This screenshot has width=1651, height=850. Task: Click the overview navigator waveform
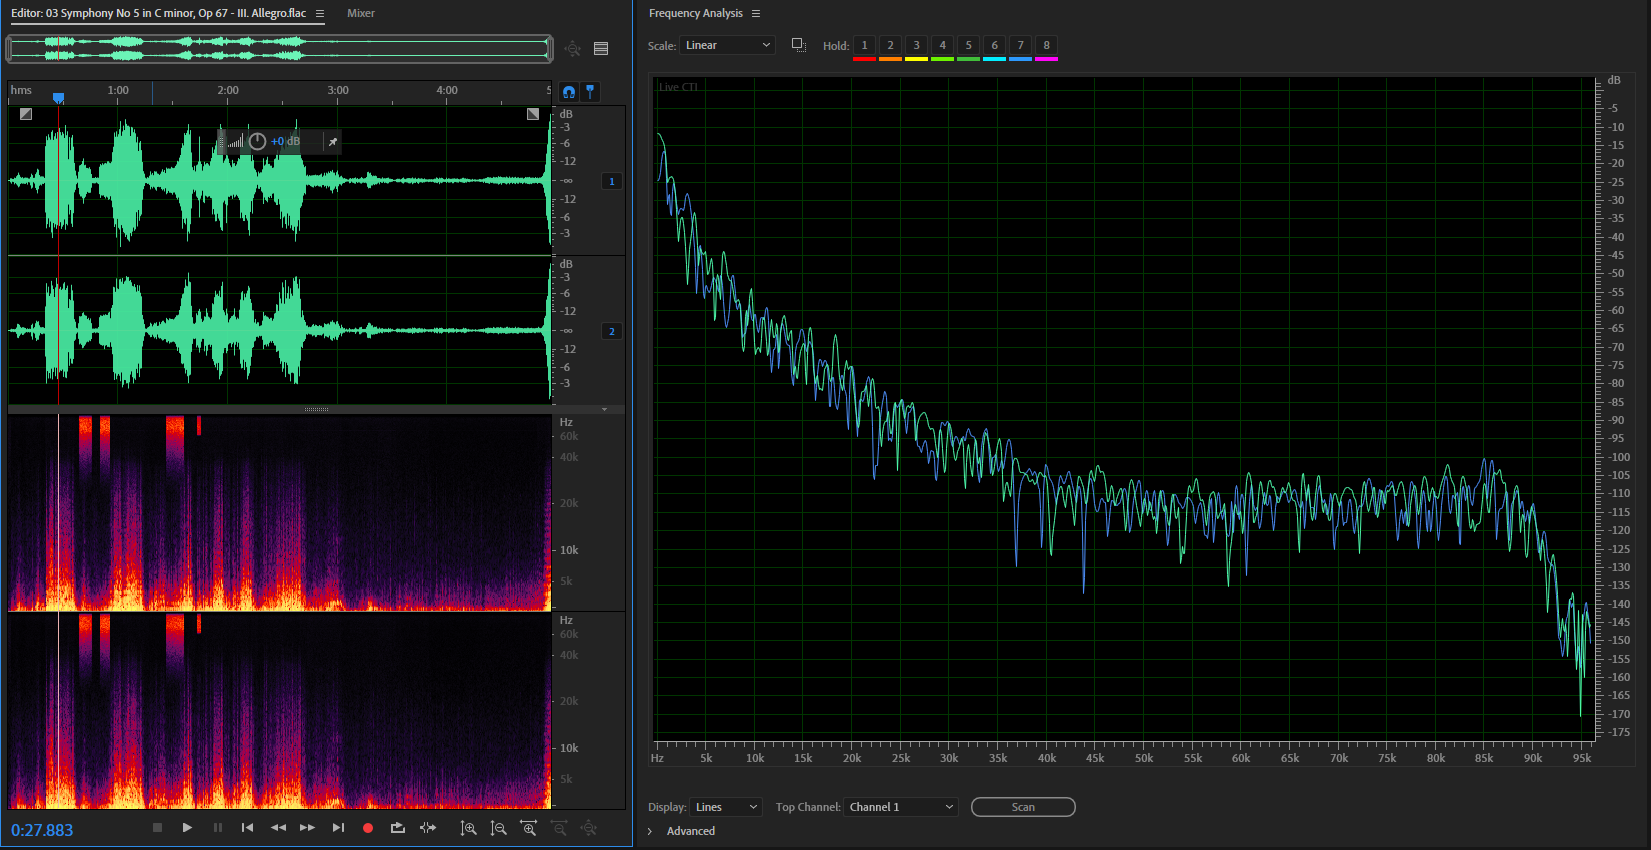[280, 48]
